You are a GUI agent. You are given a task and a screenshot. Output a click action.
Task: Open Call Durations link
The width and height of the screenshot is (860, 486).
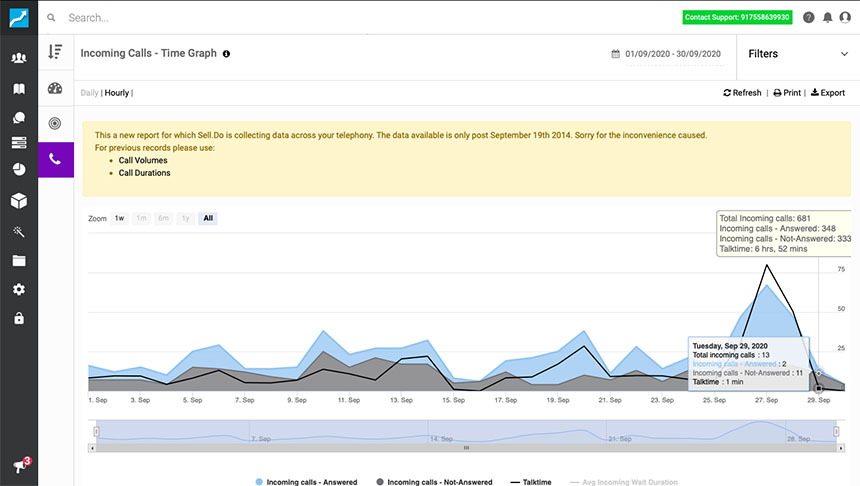click(x=145, y=173)
